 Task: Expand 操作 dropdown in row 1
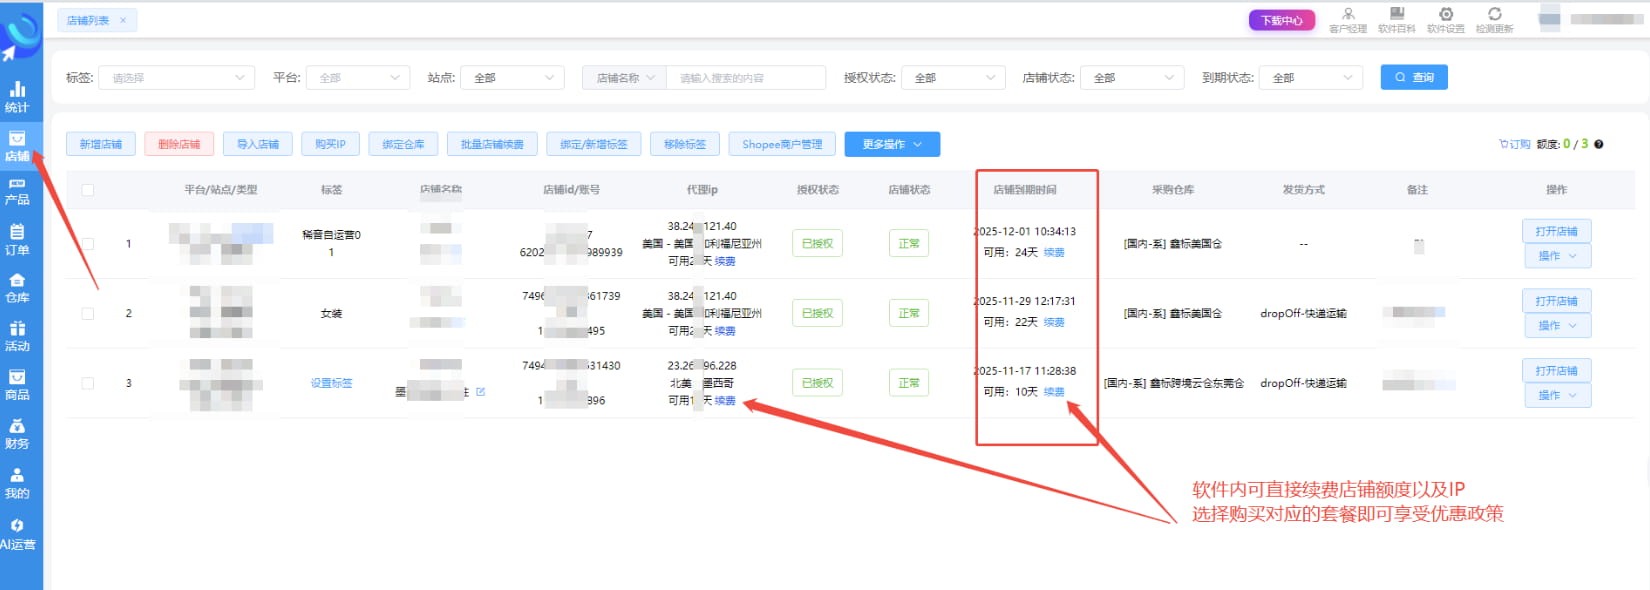[x=1557, y=256]
